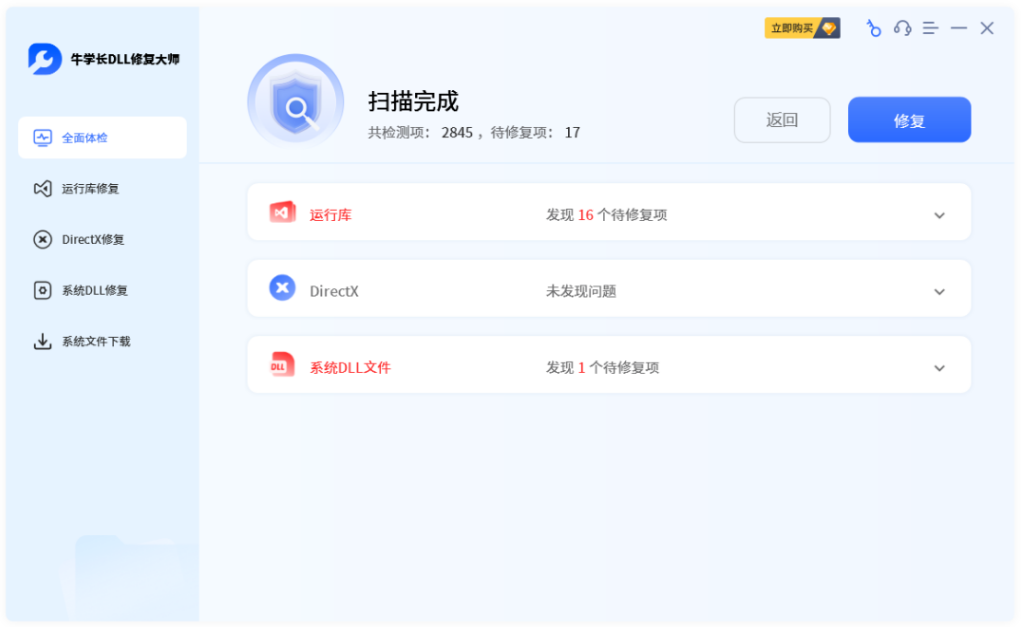Click the red 运行库 runtime library icon
The image size is (1021, 627).
[282, 212]
